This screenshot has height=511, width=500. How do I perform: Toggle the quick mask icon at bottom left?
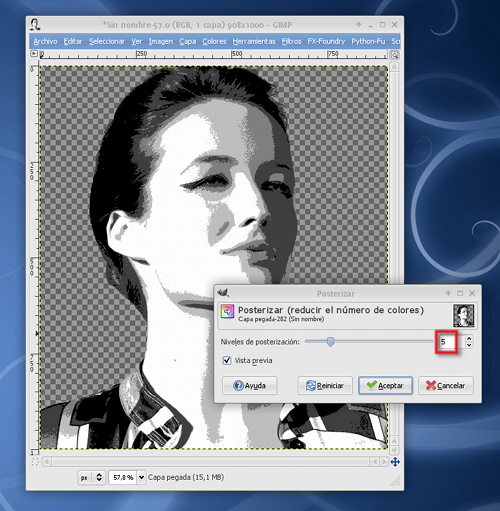click(35, 462)
